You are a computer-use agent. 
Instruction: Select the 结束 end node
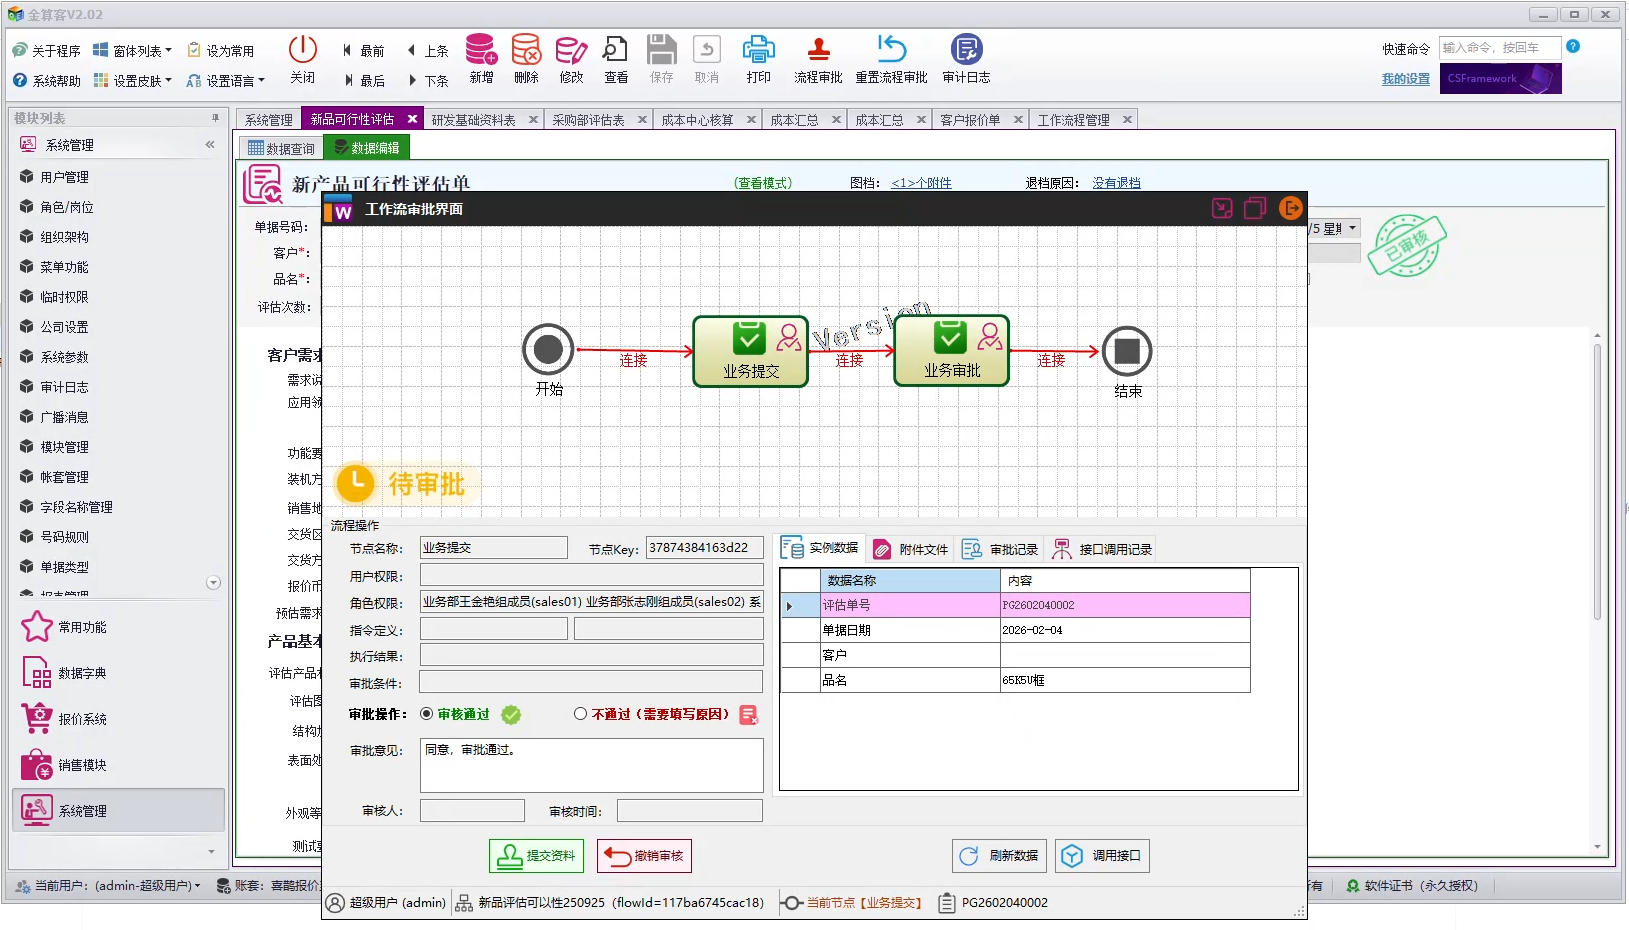tap(1127, 351)
